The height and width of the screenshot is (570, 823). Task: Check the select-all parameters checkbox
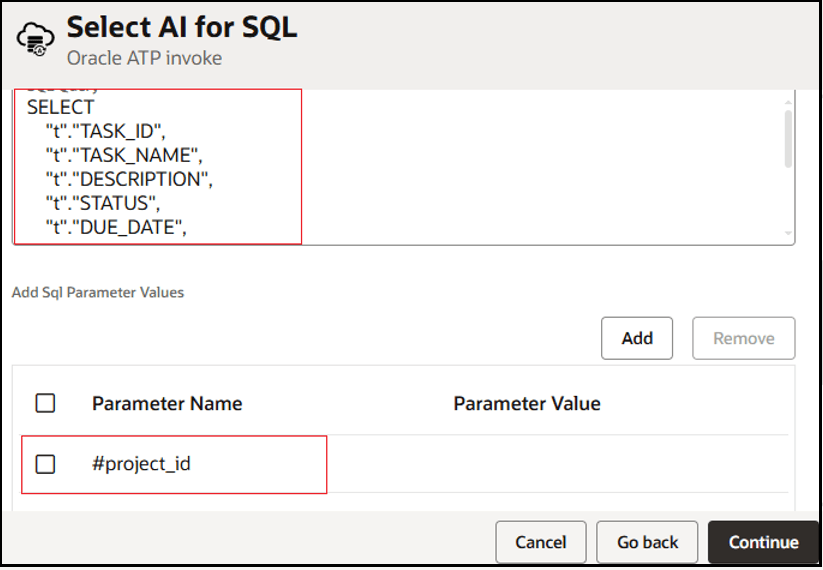[45, 403]
